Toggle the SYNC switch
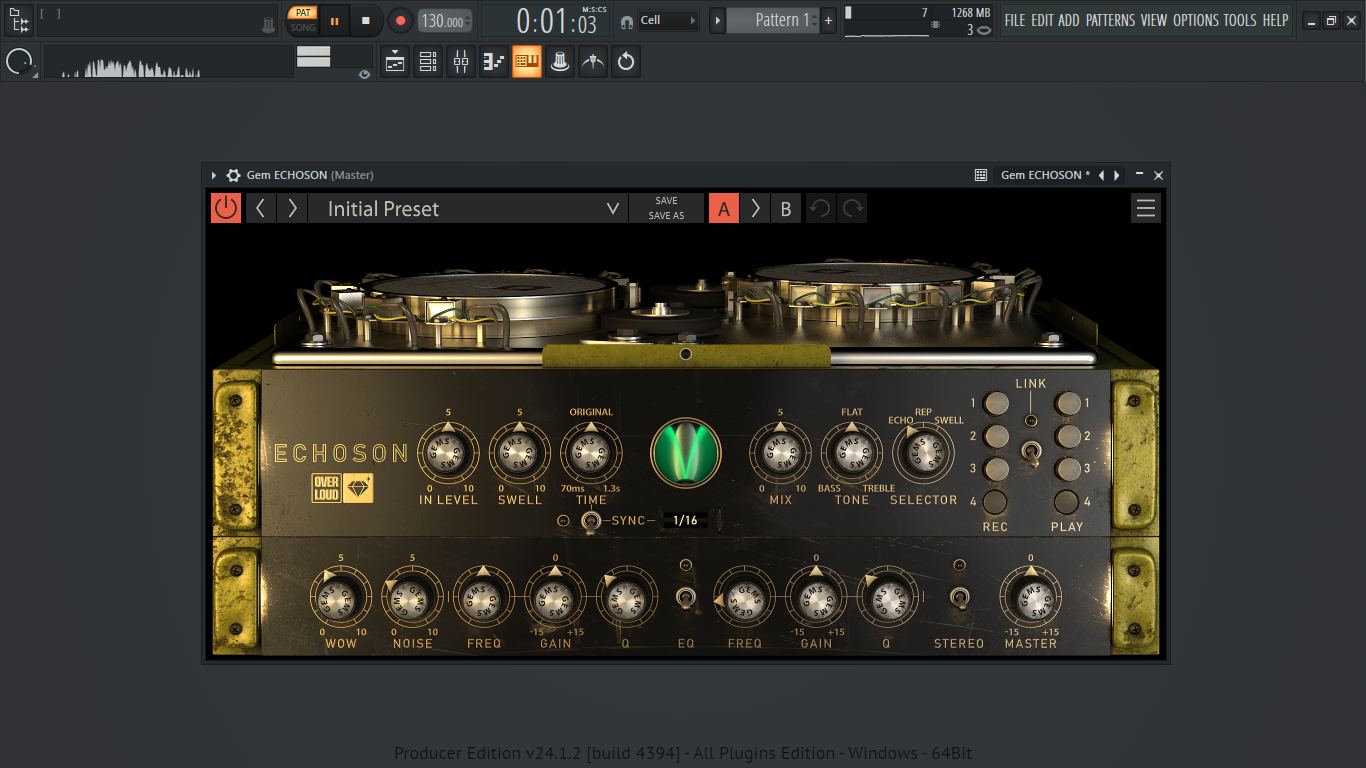The height and width of the screenshot is (768, 1366). 591,520
